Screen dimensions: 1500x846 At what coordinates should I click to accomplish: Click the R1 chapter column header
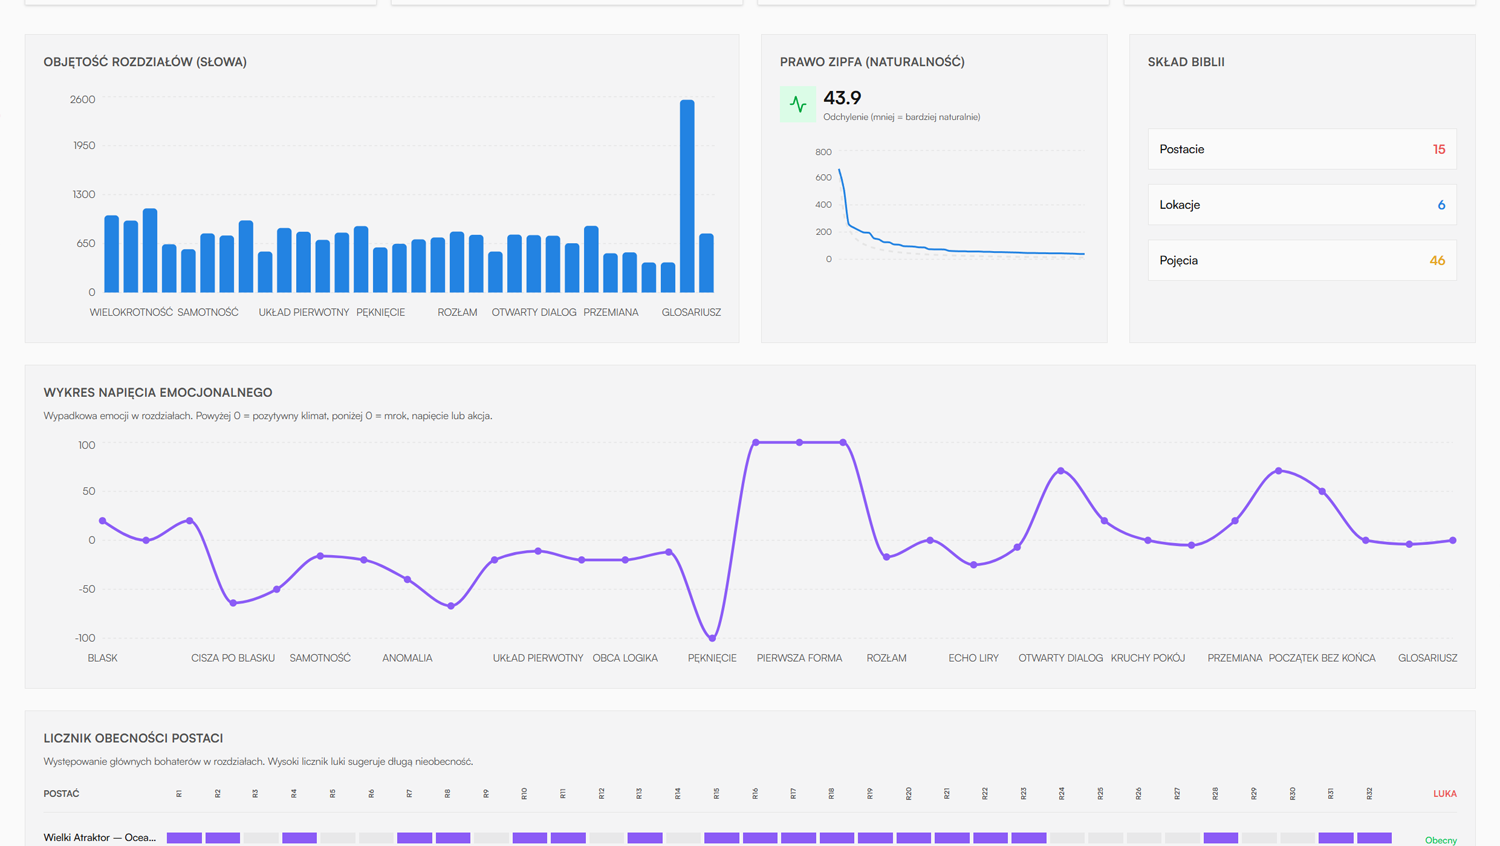click(179, 794)
